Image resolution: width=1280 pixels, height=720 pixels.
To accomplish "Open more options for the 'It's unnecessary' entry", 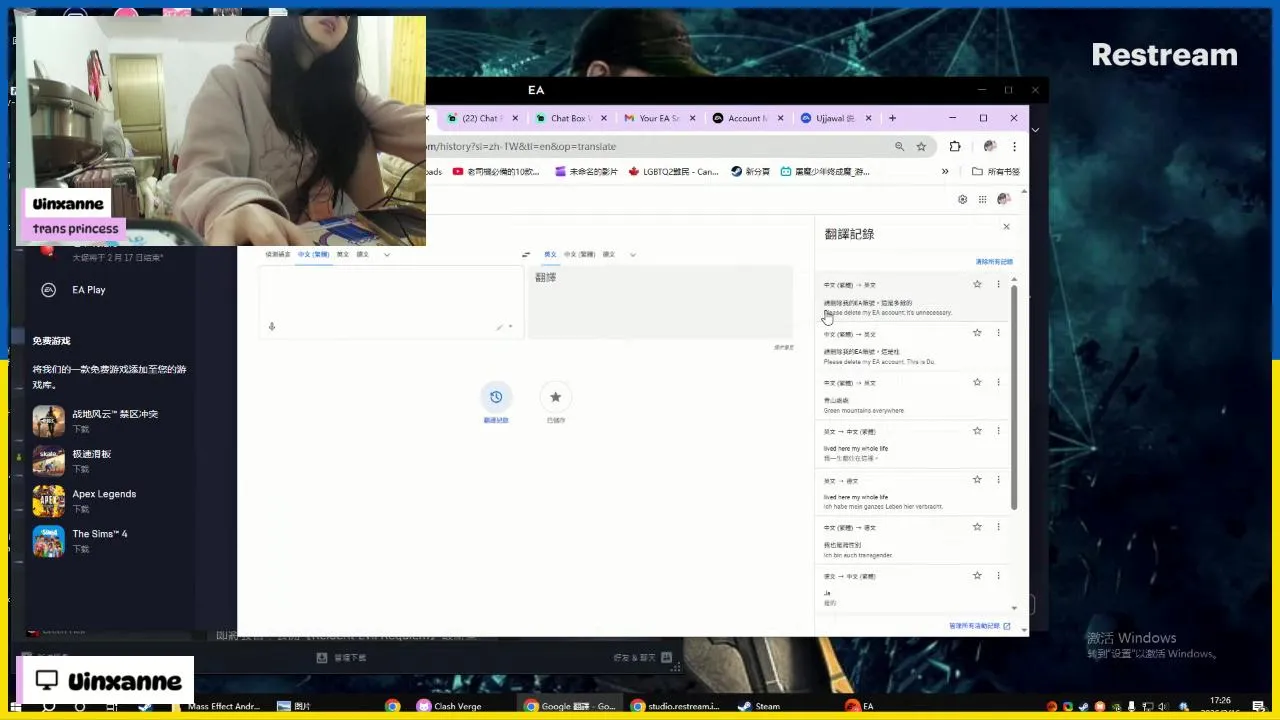I will pos(998,284).
